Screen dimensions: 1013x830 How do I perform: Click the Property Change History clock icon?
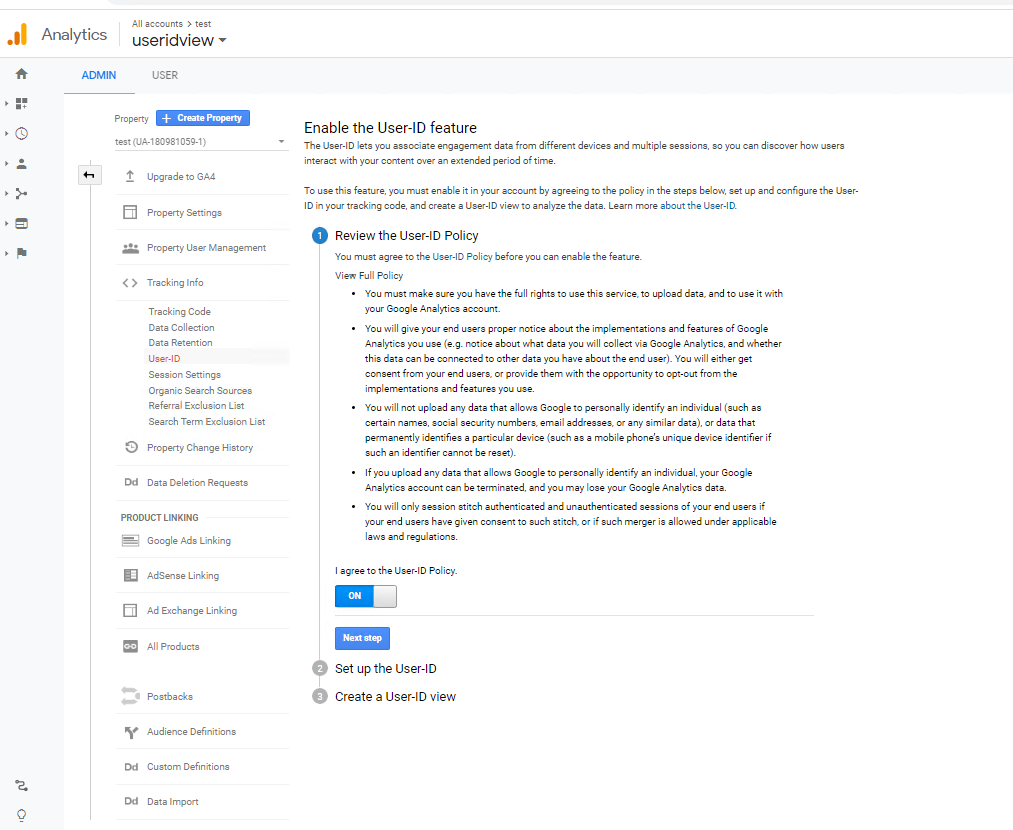[x=131, y=447]
